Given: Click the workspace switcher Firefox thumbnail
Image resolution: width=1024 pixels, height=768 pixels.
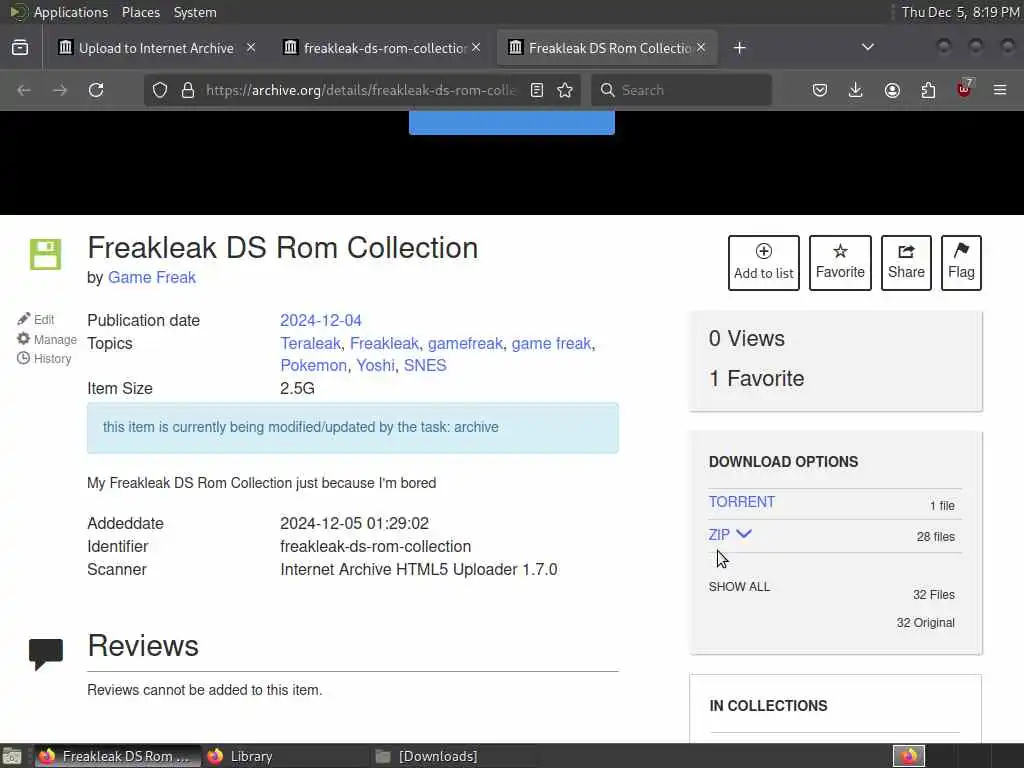Looking at the screenshot, I should pos(909,756).
